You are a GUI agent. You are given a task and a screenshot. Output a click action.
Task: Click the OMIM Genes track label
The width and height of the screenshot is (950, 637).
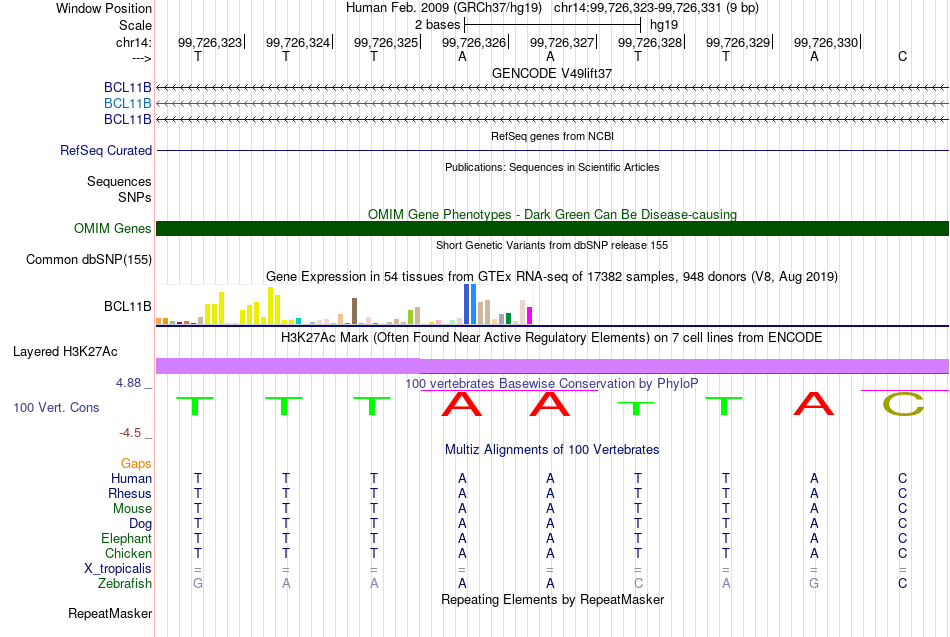tap(112, 228)
